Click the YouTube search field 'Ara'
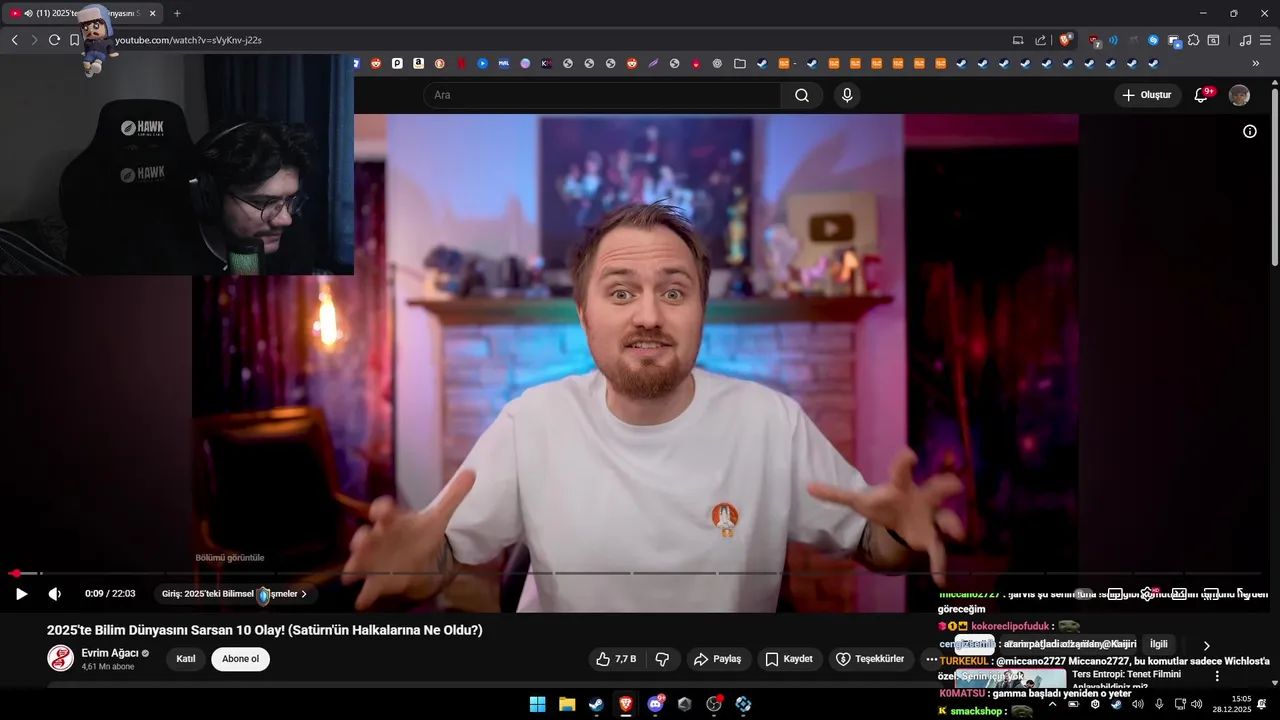 pyautogui.click(x=602, y=95)
